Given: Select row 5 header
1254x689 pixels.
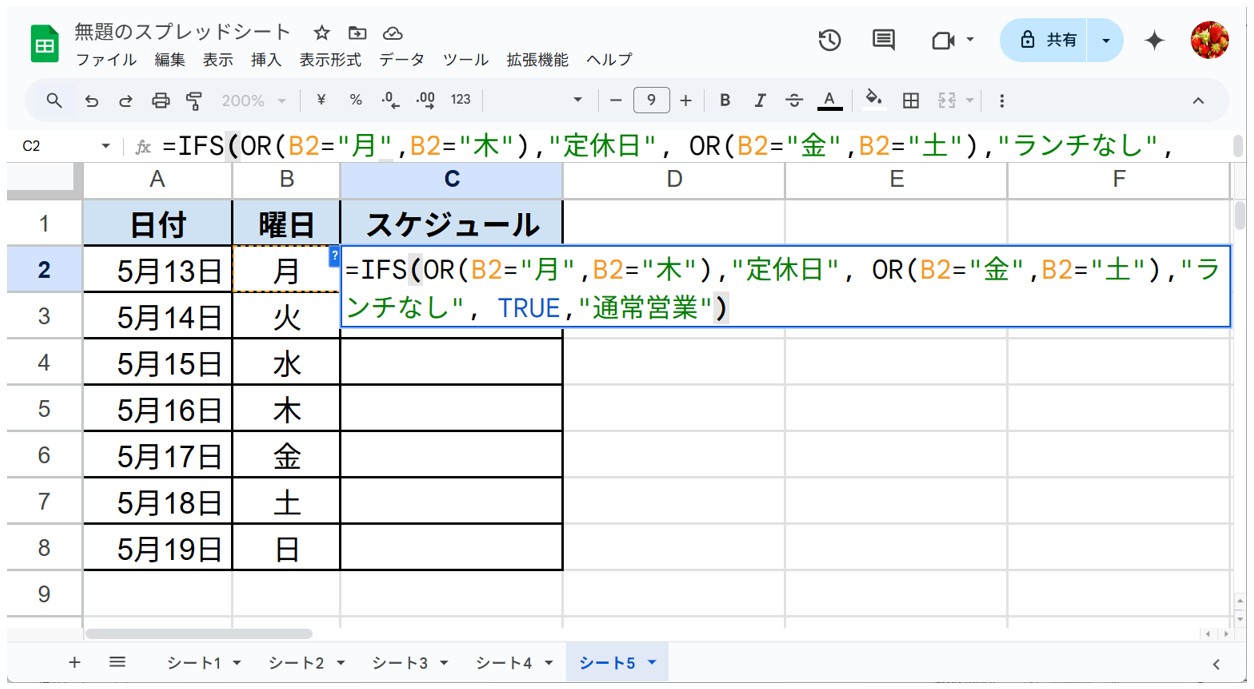Looking at the screenshot, I should (x=44, y=409).
